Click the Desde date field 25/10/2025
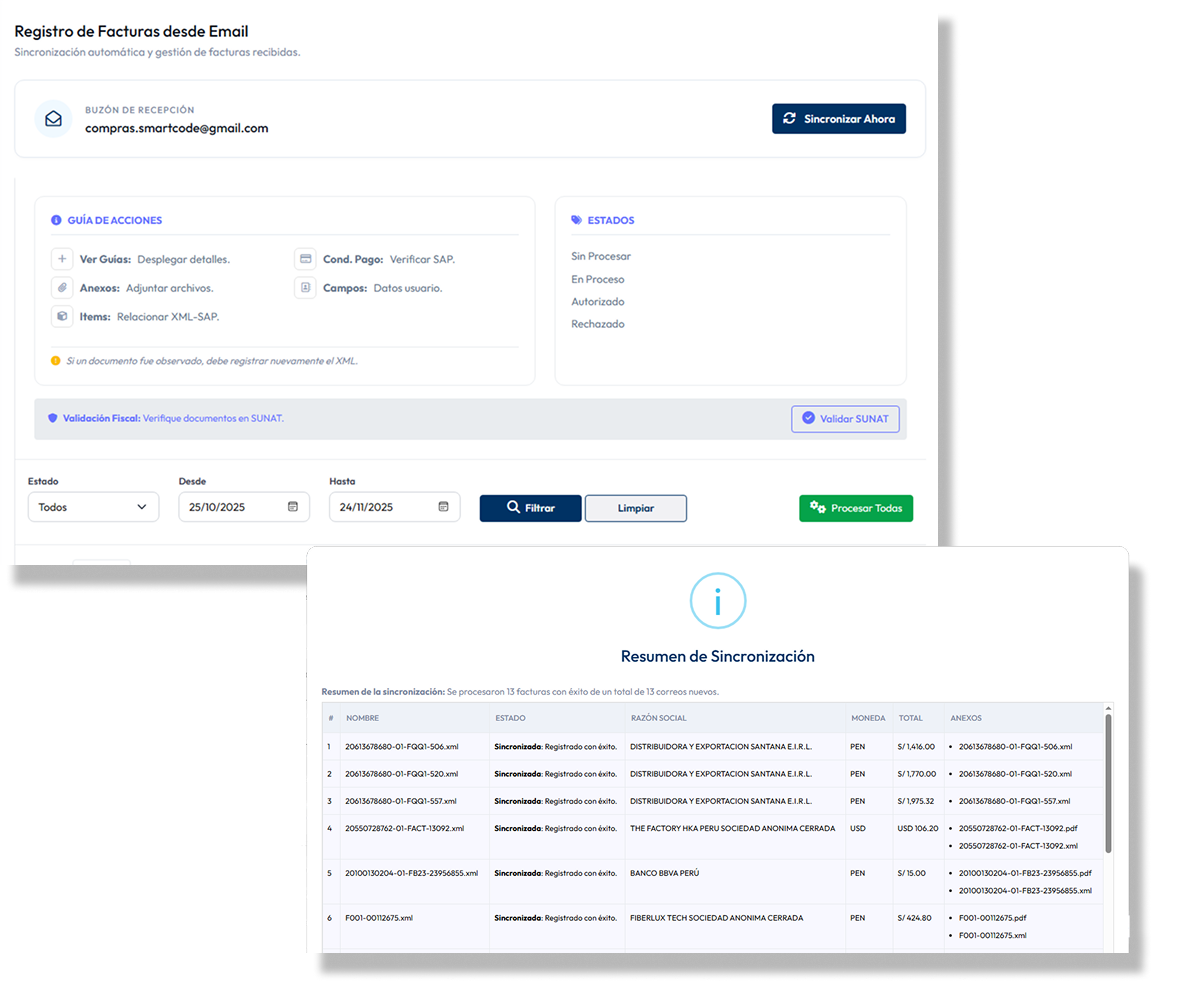The height and width of the screenshot is (982, 1188). [x=230, y=507]
